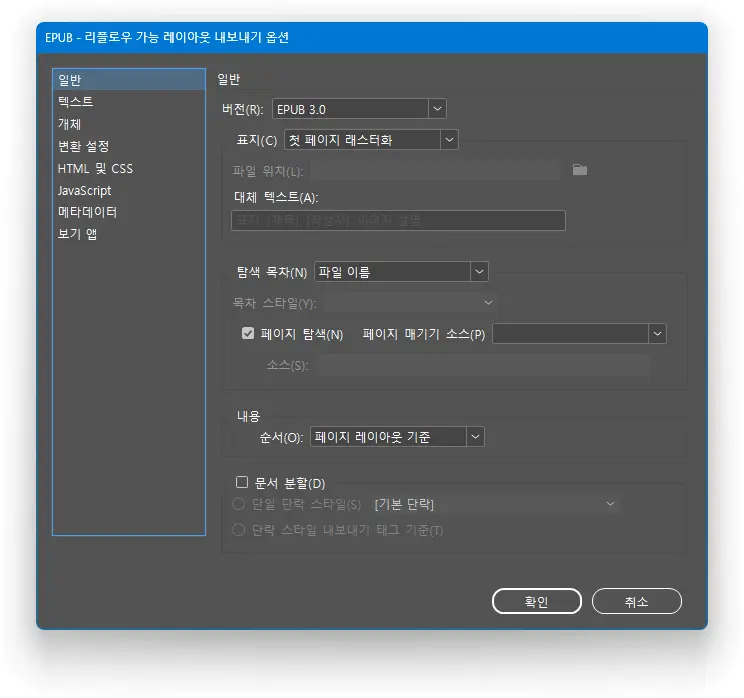Select 일반 in the category list
Image resolution: width=744 pixels, height=698 pixels.
[129, 80]
